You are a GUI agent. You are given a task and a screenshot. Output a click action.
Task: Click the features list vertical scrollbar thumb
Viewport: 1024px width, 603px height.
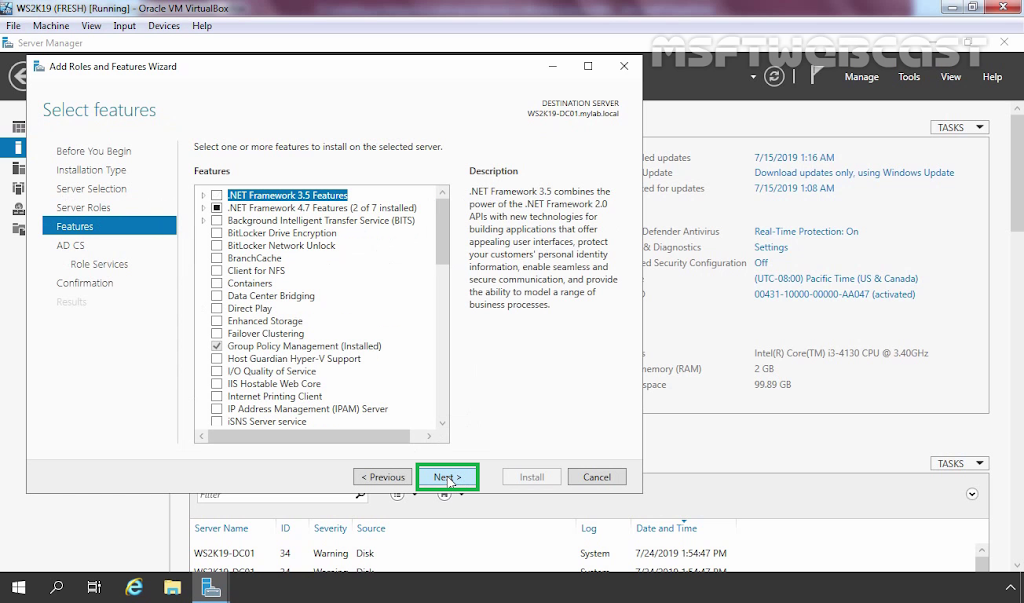443,231
